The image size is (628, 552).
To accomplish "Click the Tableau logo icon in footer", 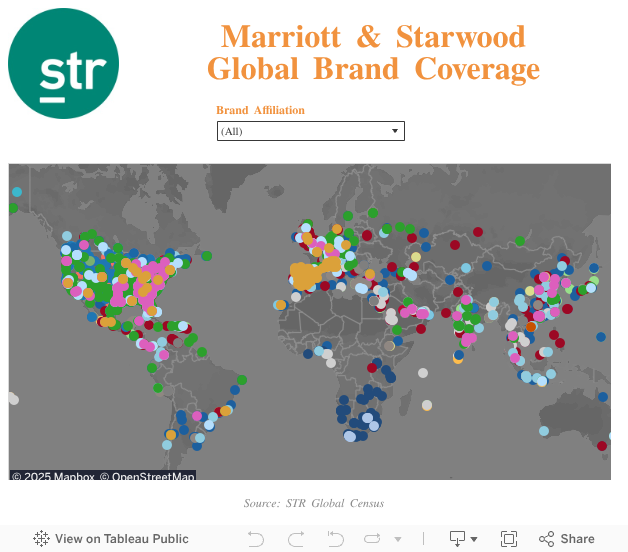I will pos(41,539).
